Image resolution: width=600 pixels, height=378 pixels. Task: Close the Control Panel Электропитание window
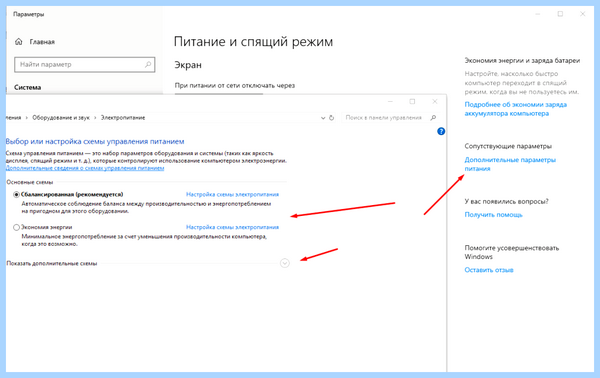435,101
